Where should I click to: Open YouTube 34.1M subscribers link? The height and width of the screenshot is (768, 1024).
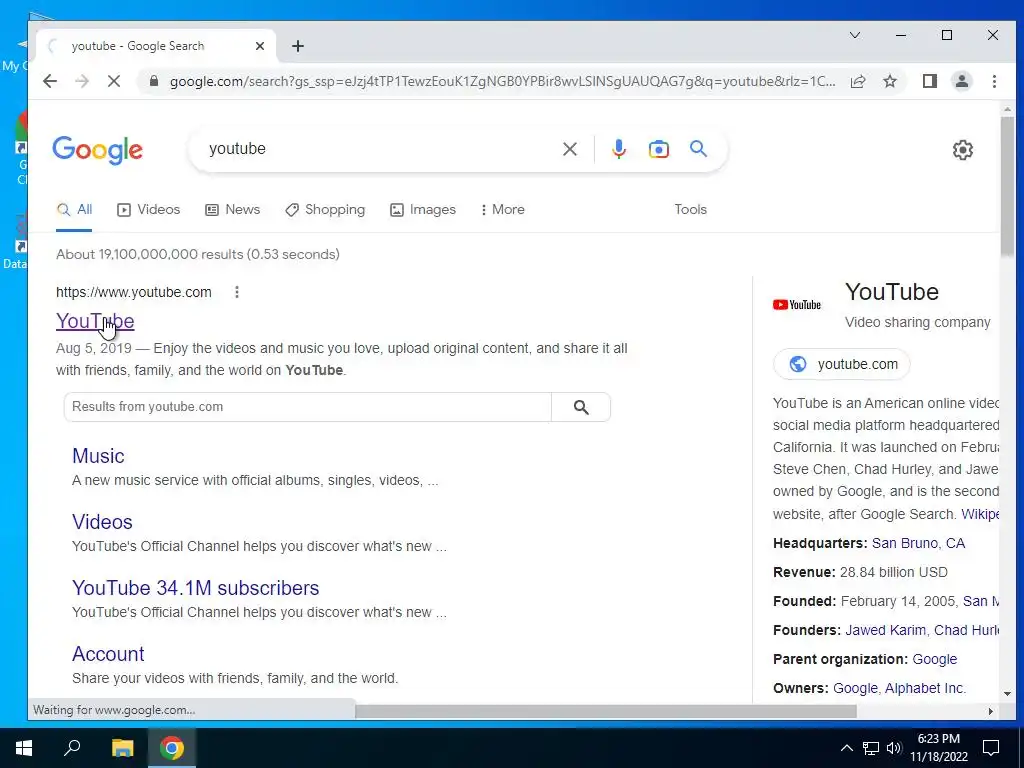point(195,588)
